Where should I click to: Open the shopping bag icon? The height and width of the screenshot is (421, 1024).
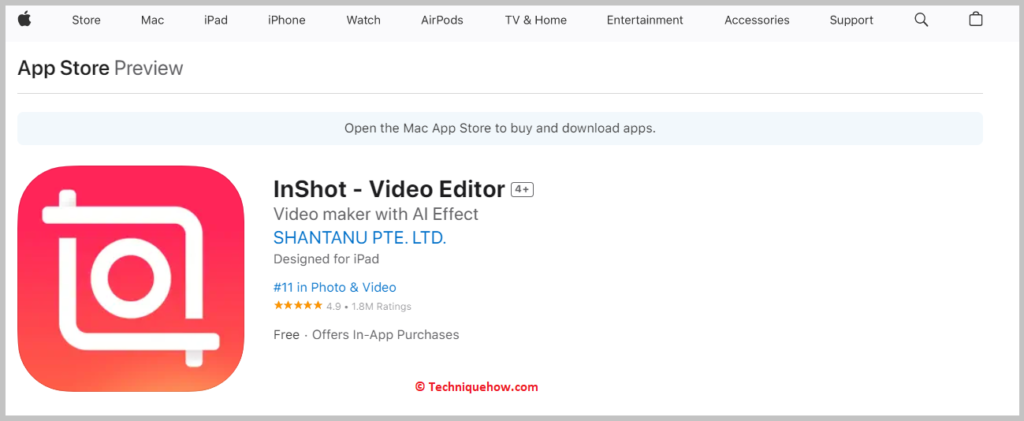975,20
